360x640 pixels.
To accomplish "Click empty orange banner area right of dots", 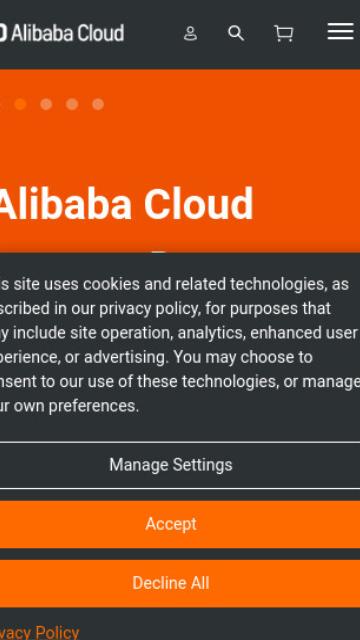I will (x=233, y=104).
